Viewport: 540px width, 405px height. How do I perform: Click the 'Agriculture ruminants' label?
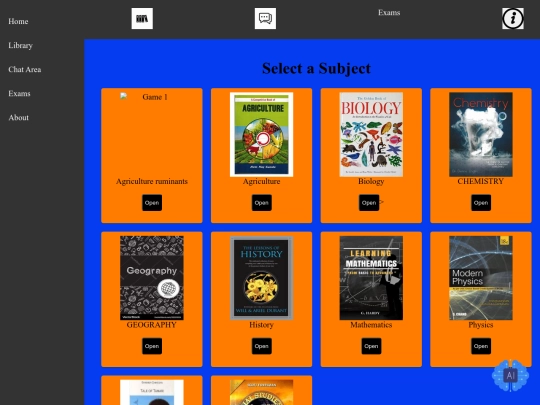click(152, 181)
